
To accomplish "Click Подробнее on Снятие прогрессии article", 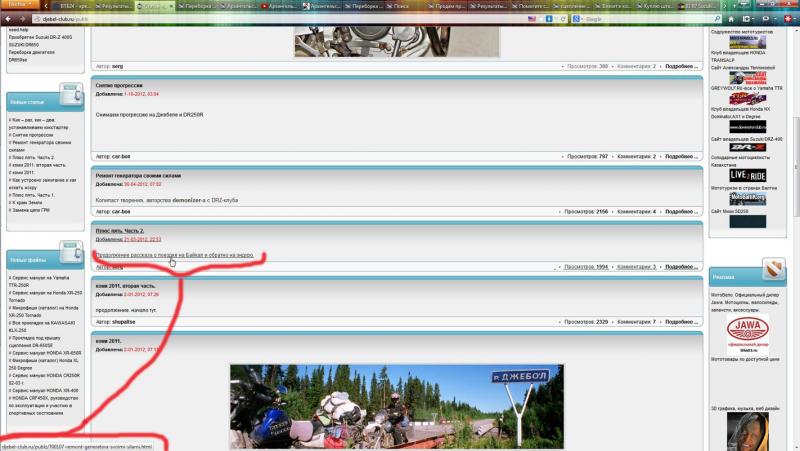I will (682, 157).
